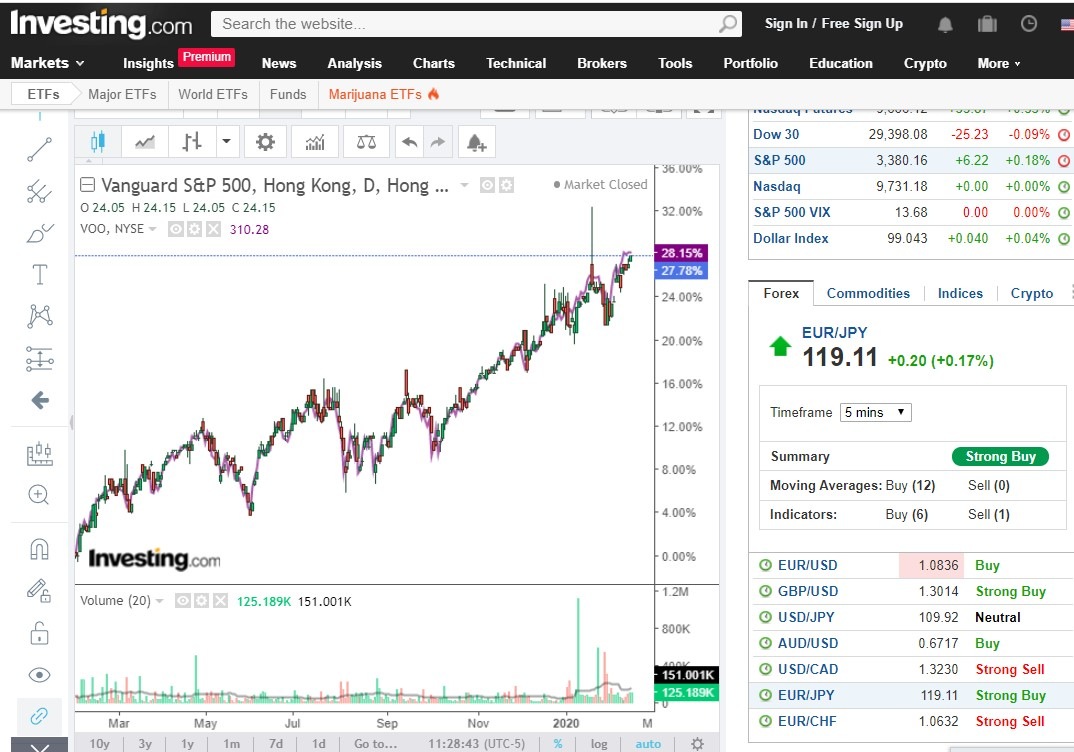
Task: Expand the Volume (20) indicator dropdown
Action: point(160,601)
